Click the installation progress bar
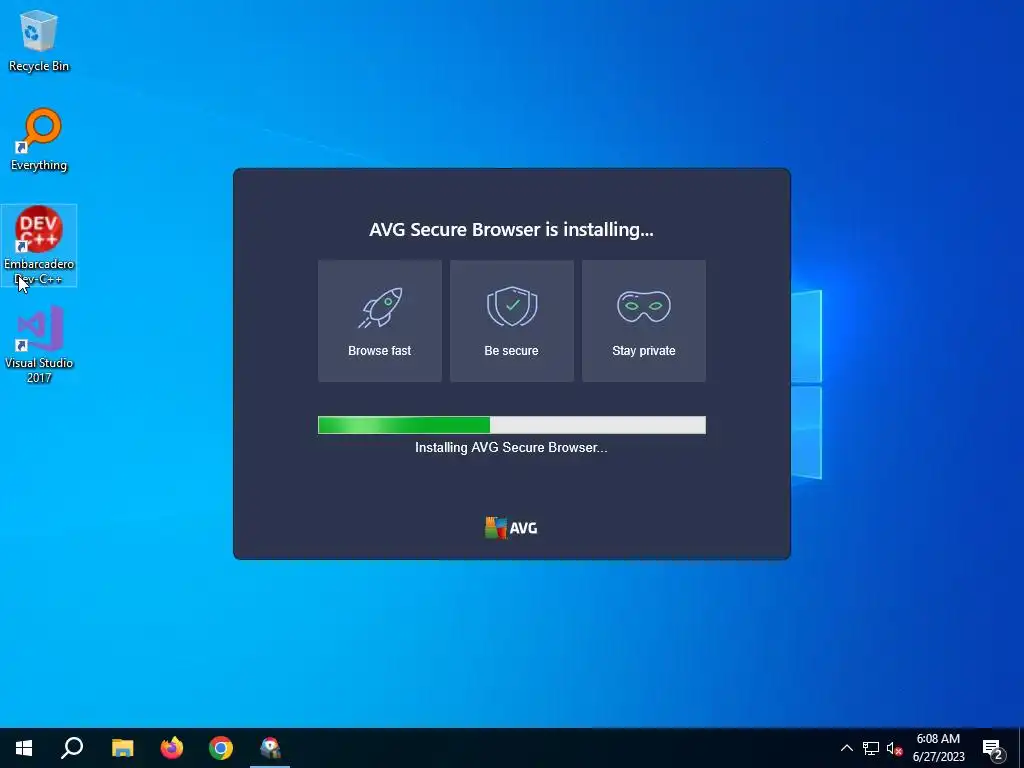Screen dimensions: 1024x768 point(511,425)
